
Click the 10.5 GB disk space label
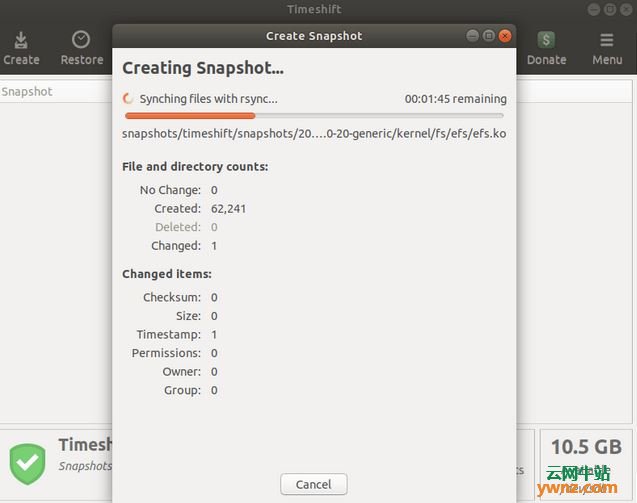pyautogui.click(x=586, y=447)
